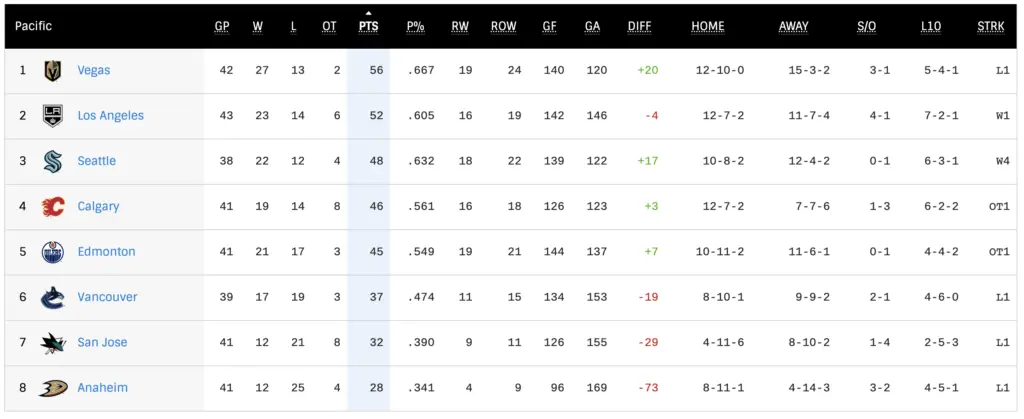
Task: Click the Vancouver Canucks logo
Action: [x=53, y=297]
